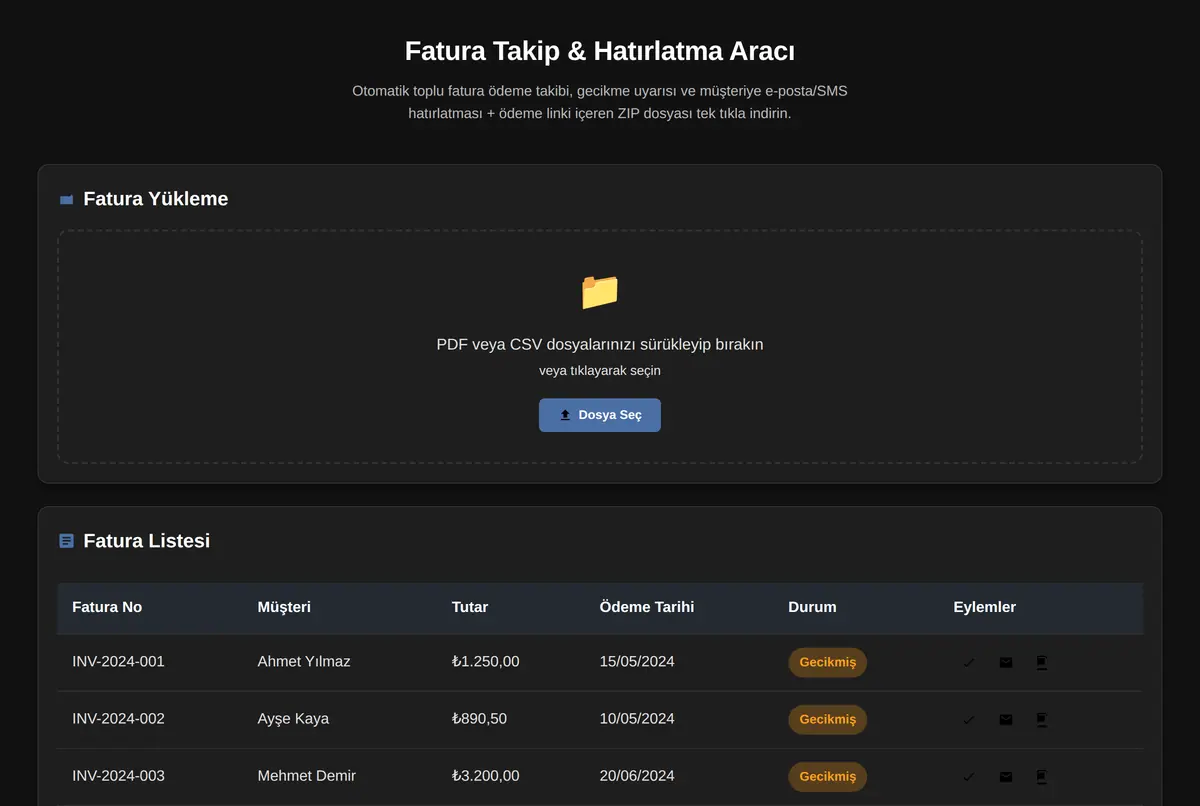Click the Fatura Listesi heading
Viewport: 1200px width, 806px height.
point(147,541)
